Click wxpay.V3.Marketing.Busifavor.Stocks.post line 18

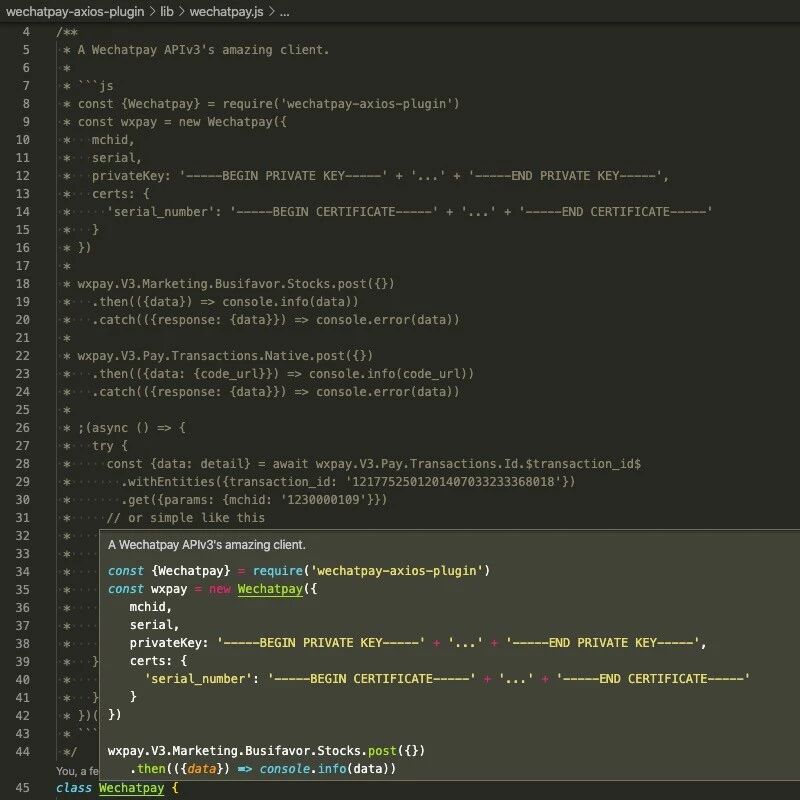236,284
